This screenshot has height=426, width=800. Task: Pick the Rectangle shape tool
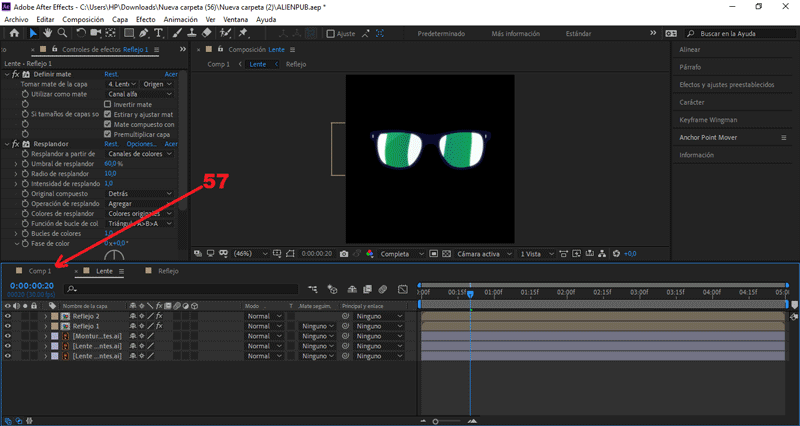click(129, 33)
